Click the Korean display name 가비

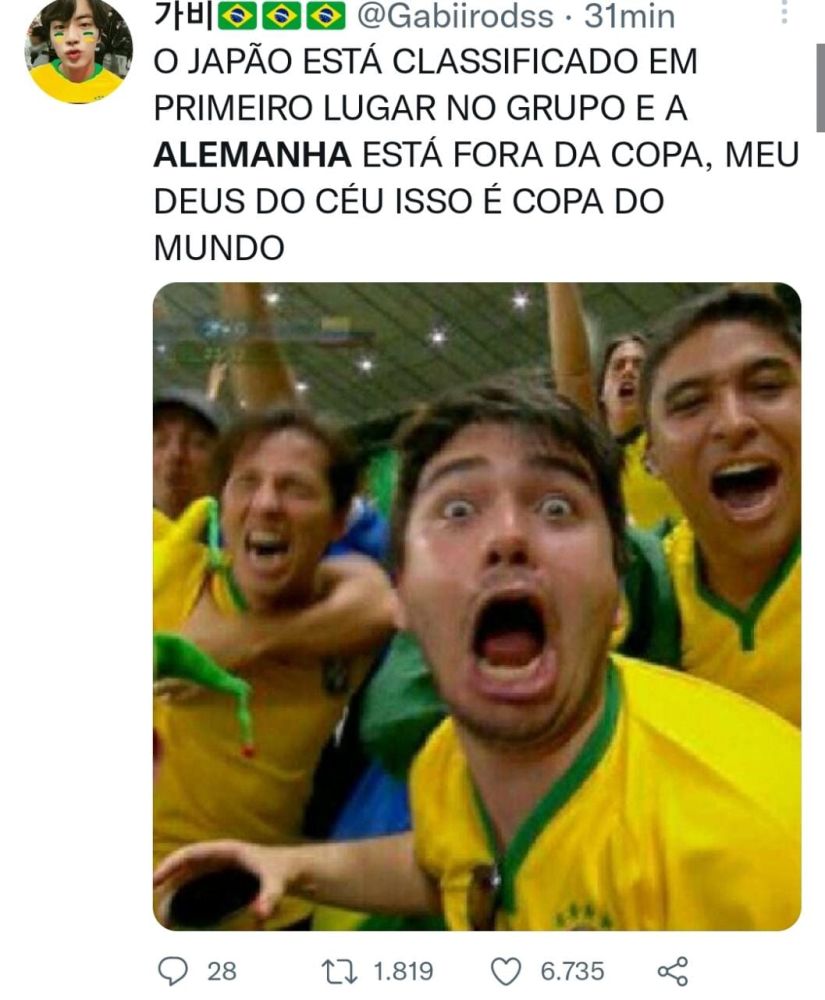tap(184, 15)
